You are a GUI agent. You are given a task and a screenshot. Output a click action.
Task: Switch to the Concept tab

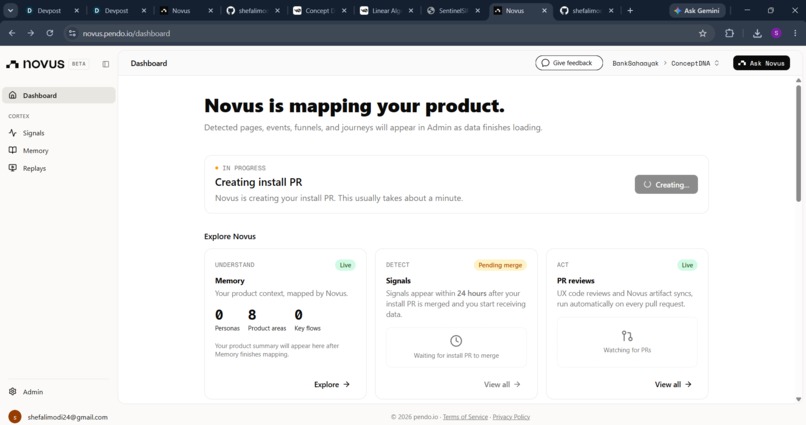(x=319, y=10)
